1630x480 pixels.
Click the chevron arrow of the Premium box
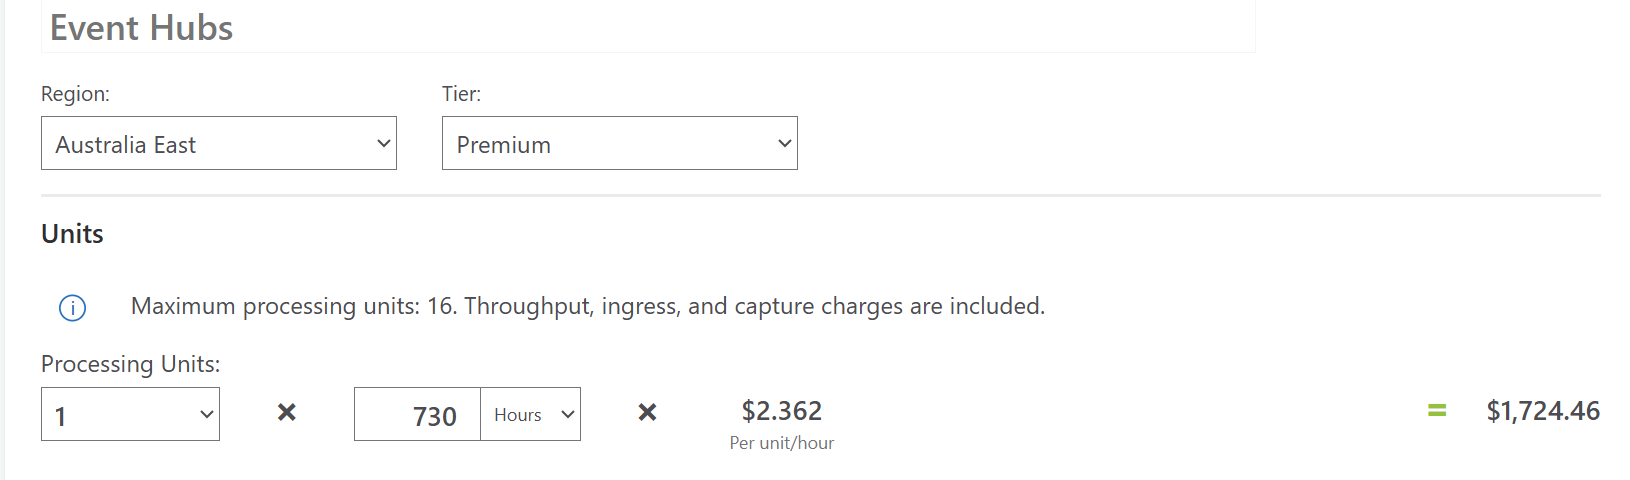784,143
